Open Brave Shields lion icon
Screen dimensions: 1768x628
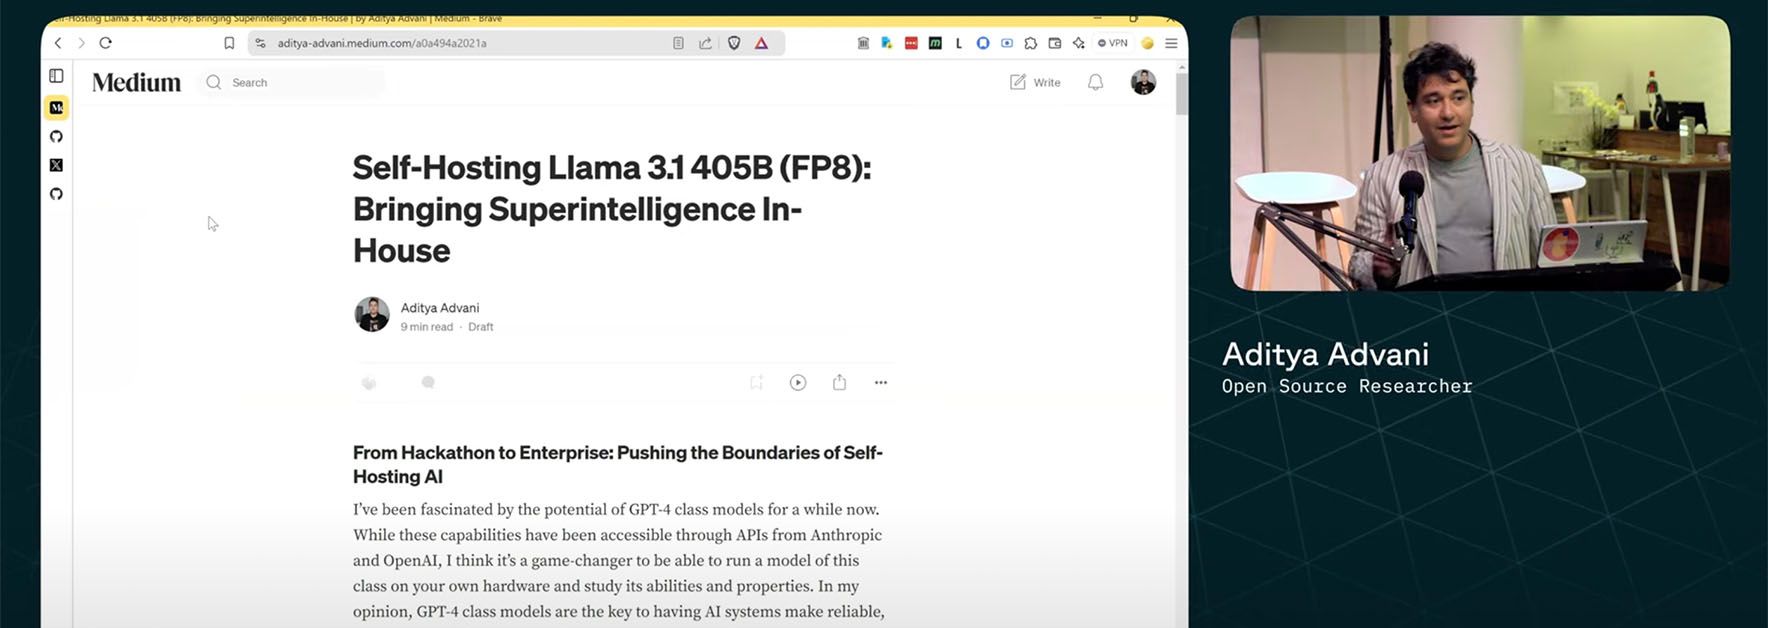734,43
